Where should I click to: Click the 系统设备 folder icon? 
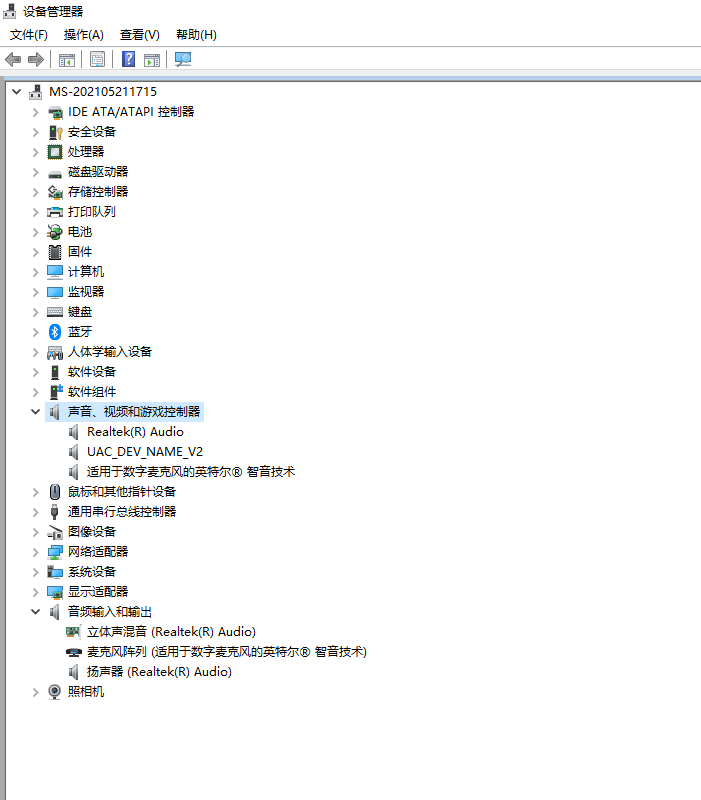(55, 572)
